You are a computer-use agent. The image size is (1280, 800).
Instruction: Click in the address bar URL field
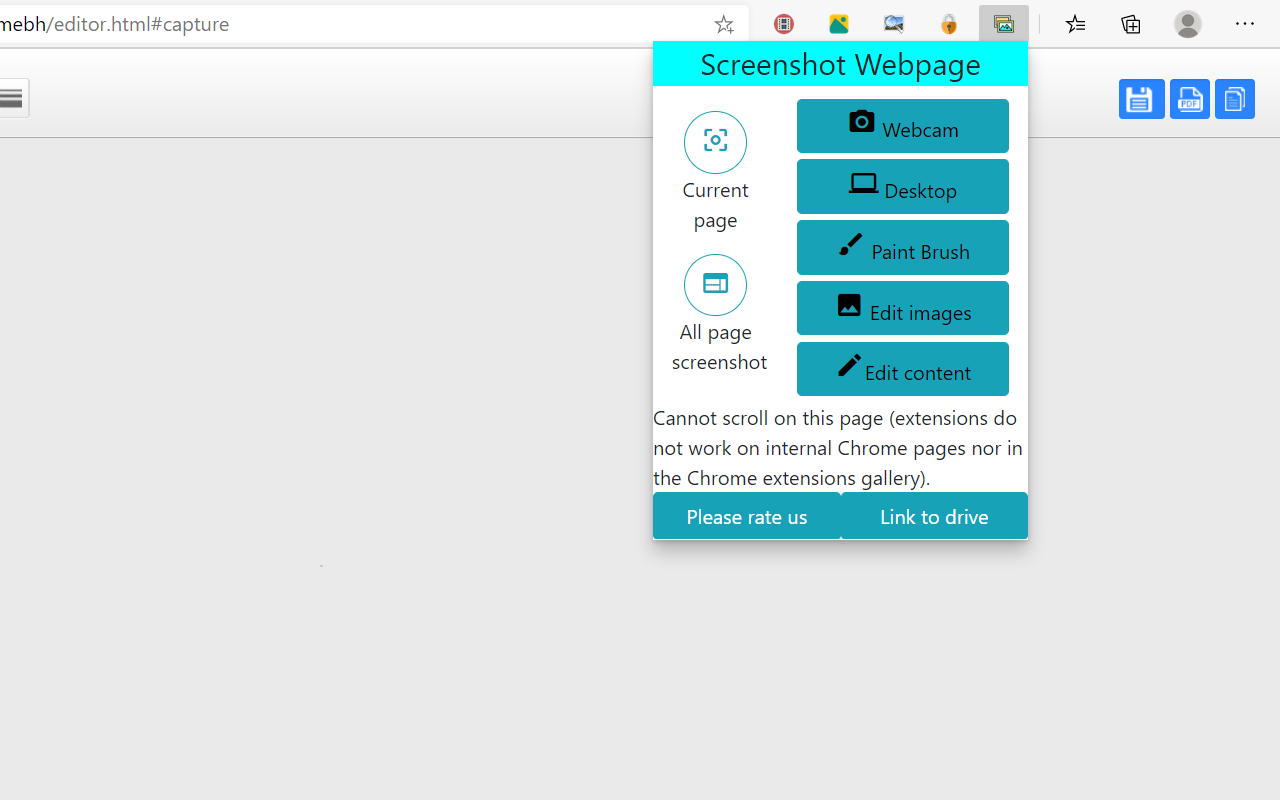click(350, 24)
